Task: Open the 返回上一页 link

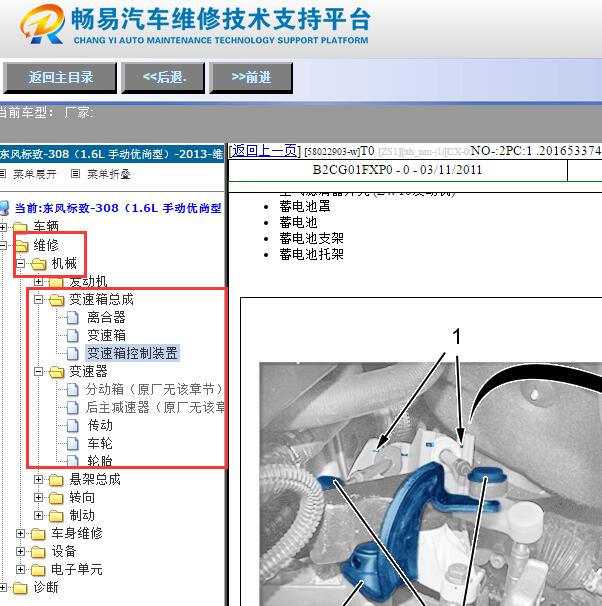Action: pyautogui.click(x=264, y=150)
